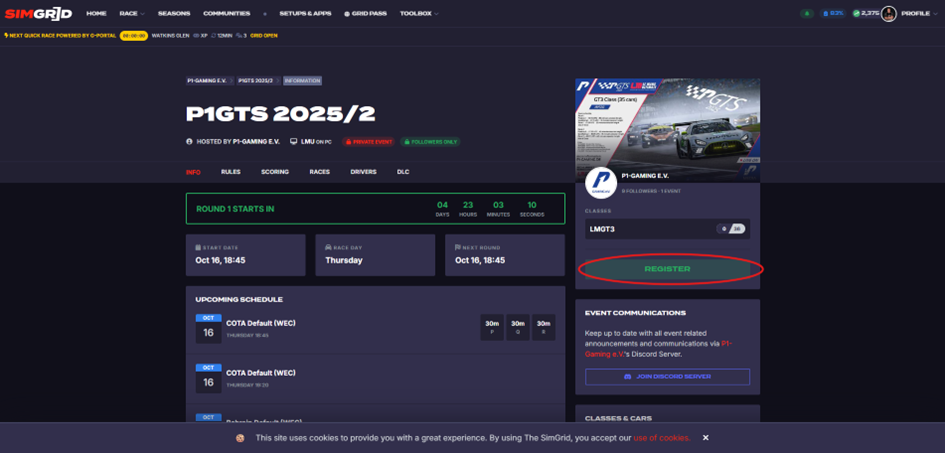Click the Grid Pass icon in navbar
Image resolution: width=945 pixels, height=453 pixels.
click(347, 14)
